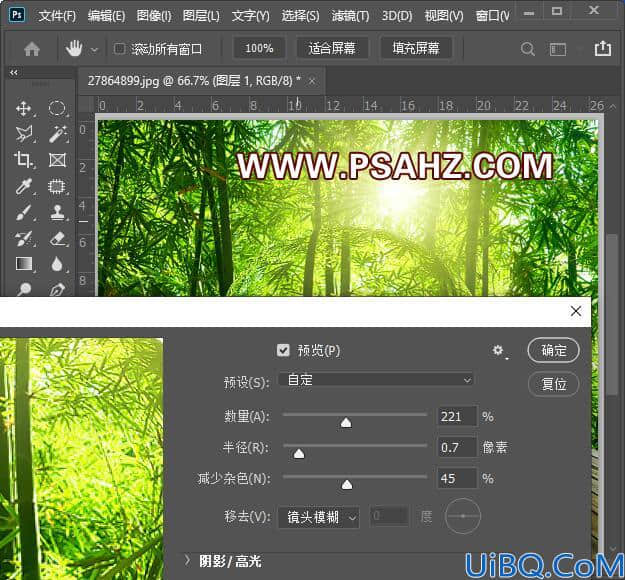Screen dimensions: 625x580
Task: Click the Share image icon
Action: pos(602,48)
